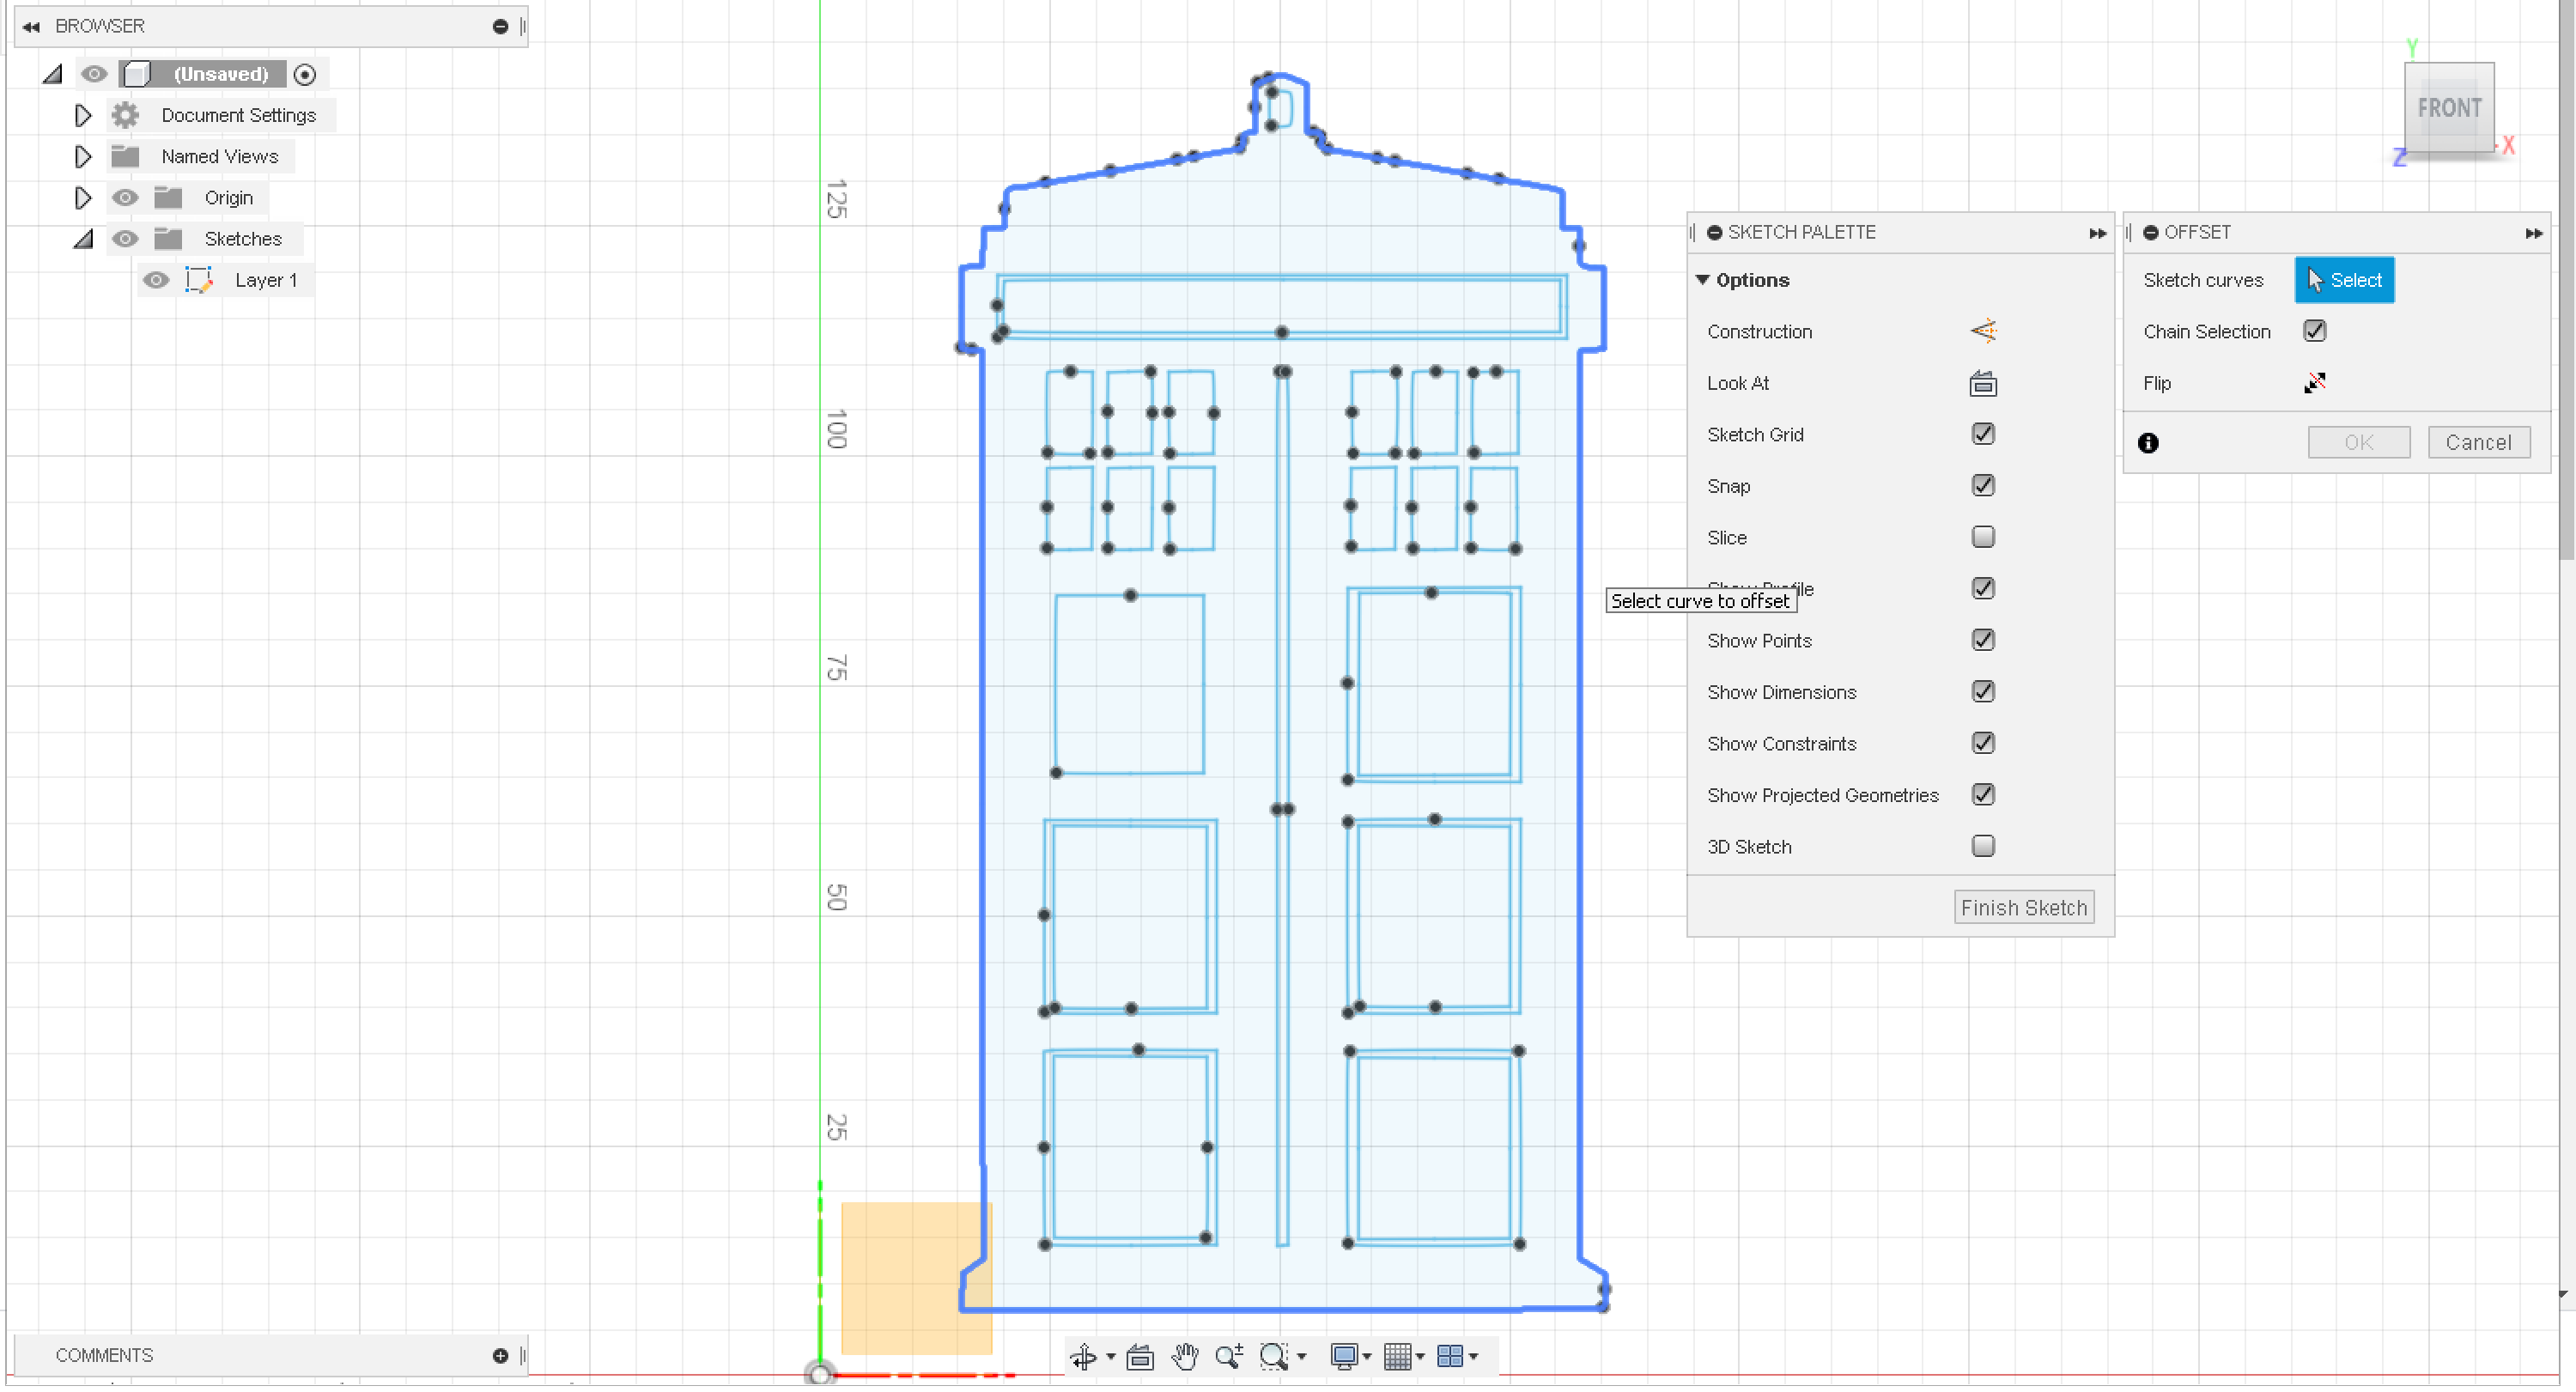Disable Show Dimensions in Sketch Palette

pos(1984,691)
